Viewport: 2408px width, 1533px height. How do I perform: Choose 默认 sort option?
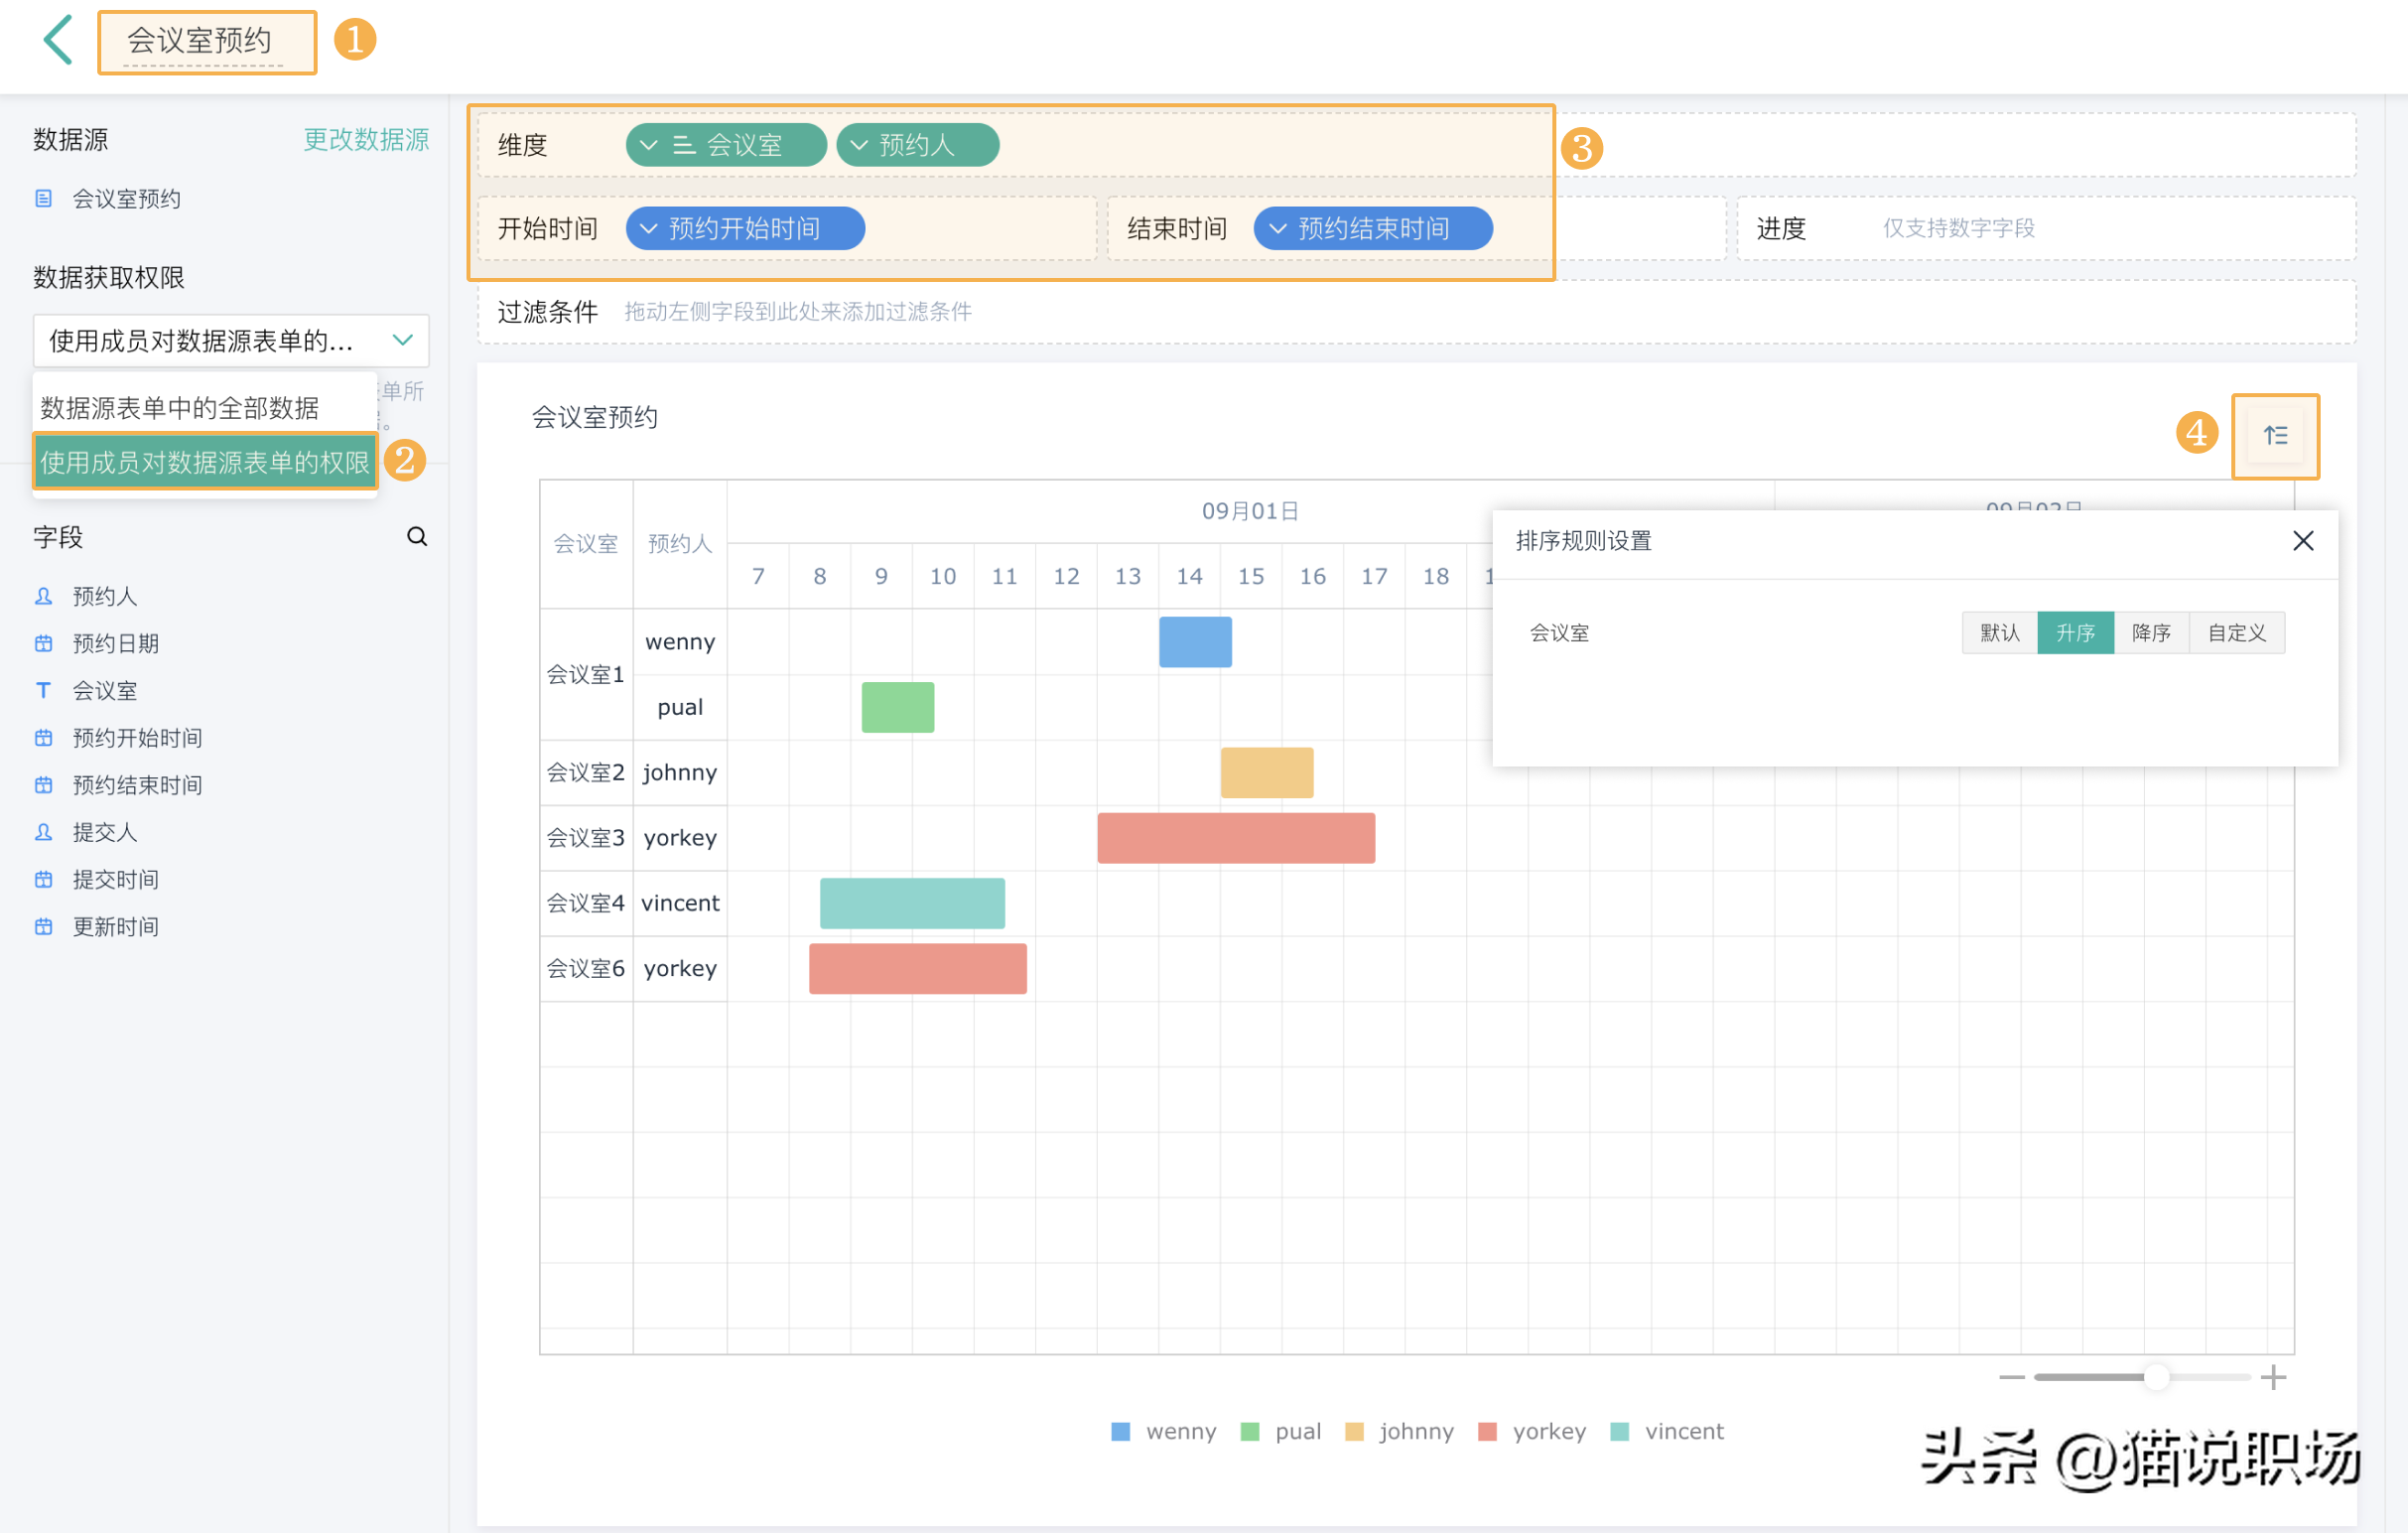coord(1999,633)
